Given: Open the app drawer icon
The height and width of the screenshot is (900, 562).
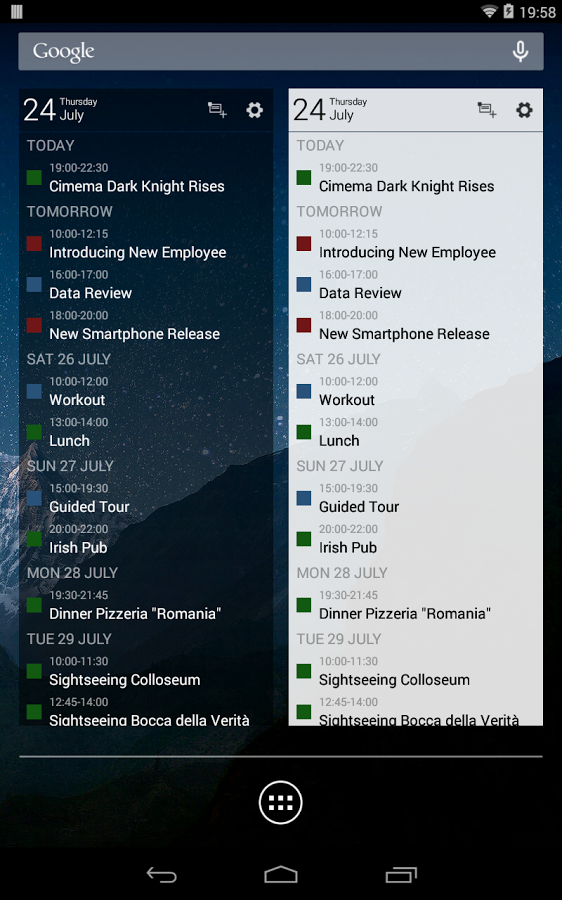Looking at the screenshot, I should pyautogui.click(x=281, y=802).
